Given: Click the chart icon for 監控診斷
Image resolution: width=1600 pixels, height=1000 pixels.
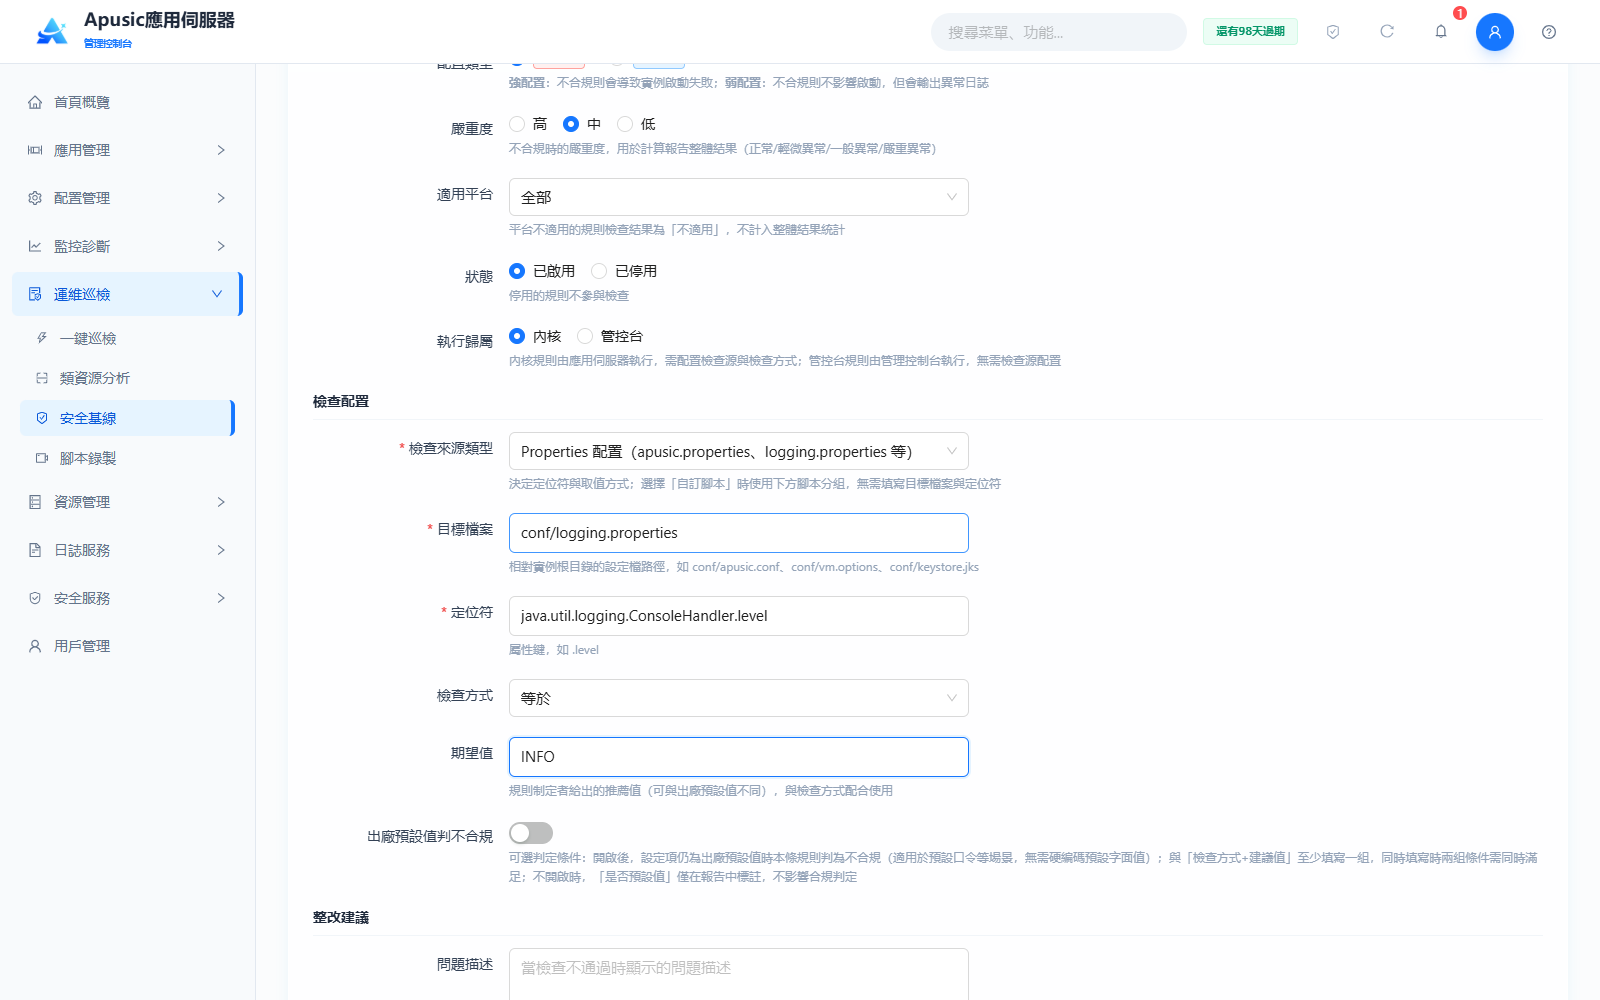Looking at the screenshot, I should pyautogui.click(x=35, y=246).
